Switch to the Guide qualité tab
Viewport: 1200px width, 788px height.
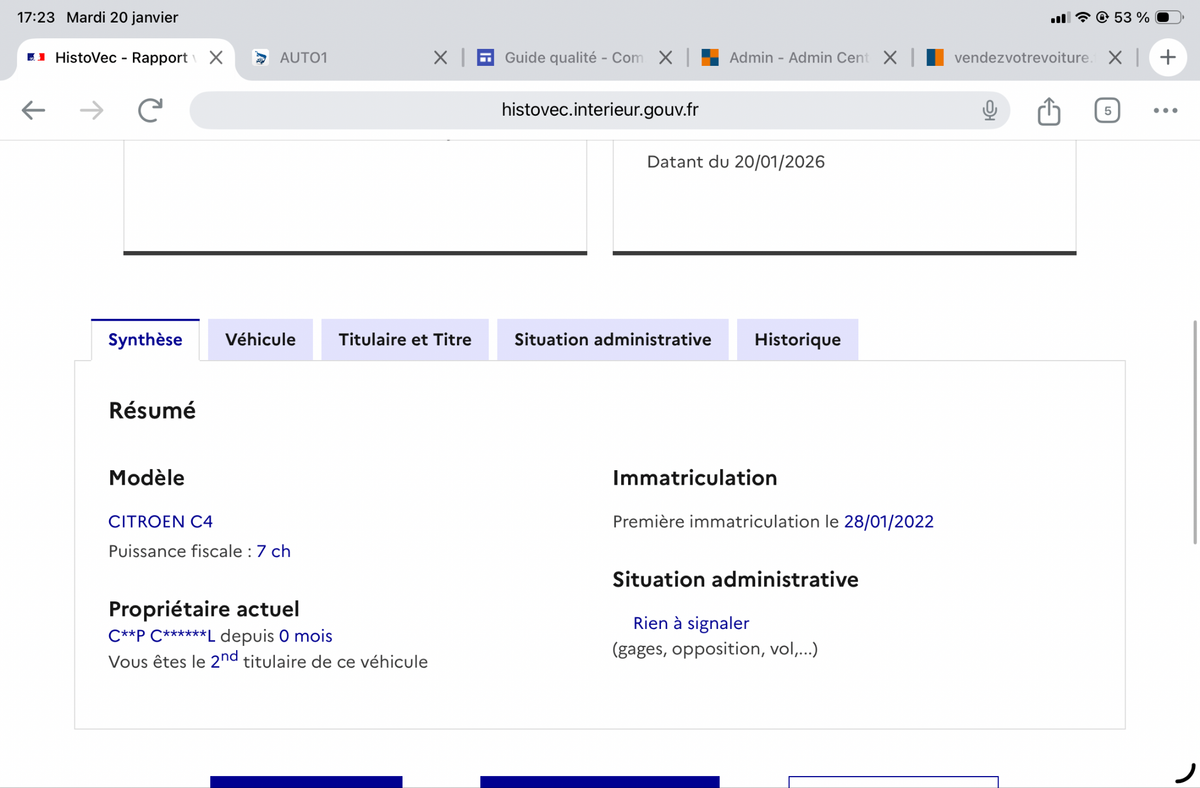565,57
